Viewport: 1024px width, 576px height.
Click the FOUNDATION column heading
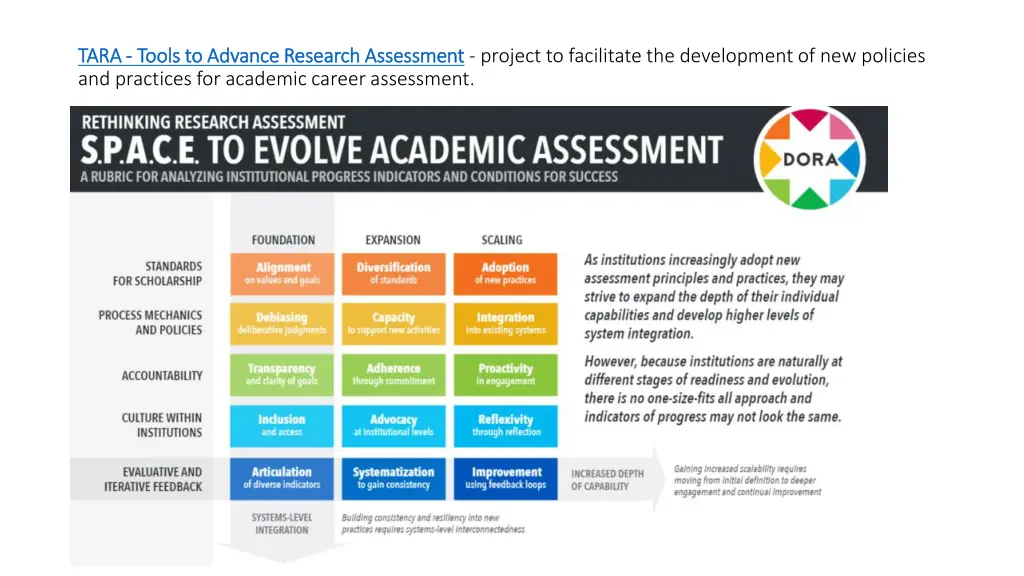point(283,240)
